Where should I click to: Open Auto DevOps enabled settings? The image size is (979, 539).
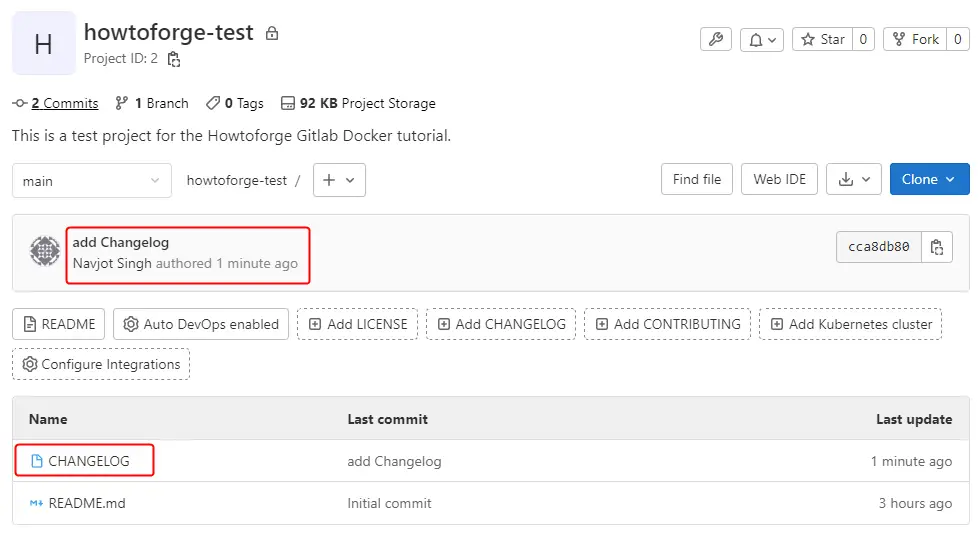tap(201, 324)
